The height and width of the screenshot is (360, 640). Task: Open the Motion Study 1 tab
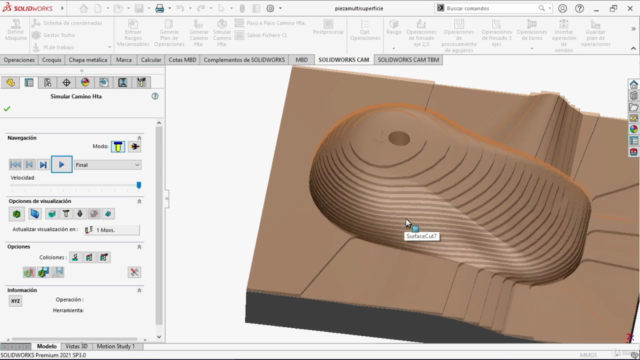(116, 346)
